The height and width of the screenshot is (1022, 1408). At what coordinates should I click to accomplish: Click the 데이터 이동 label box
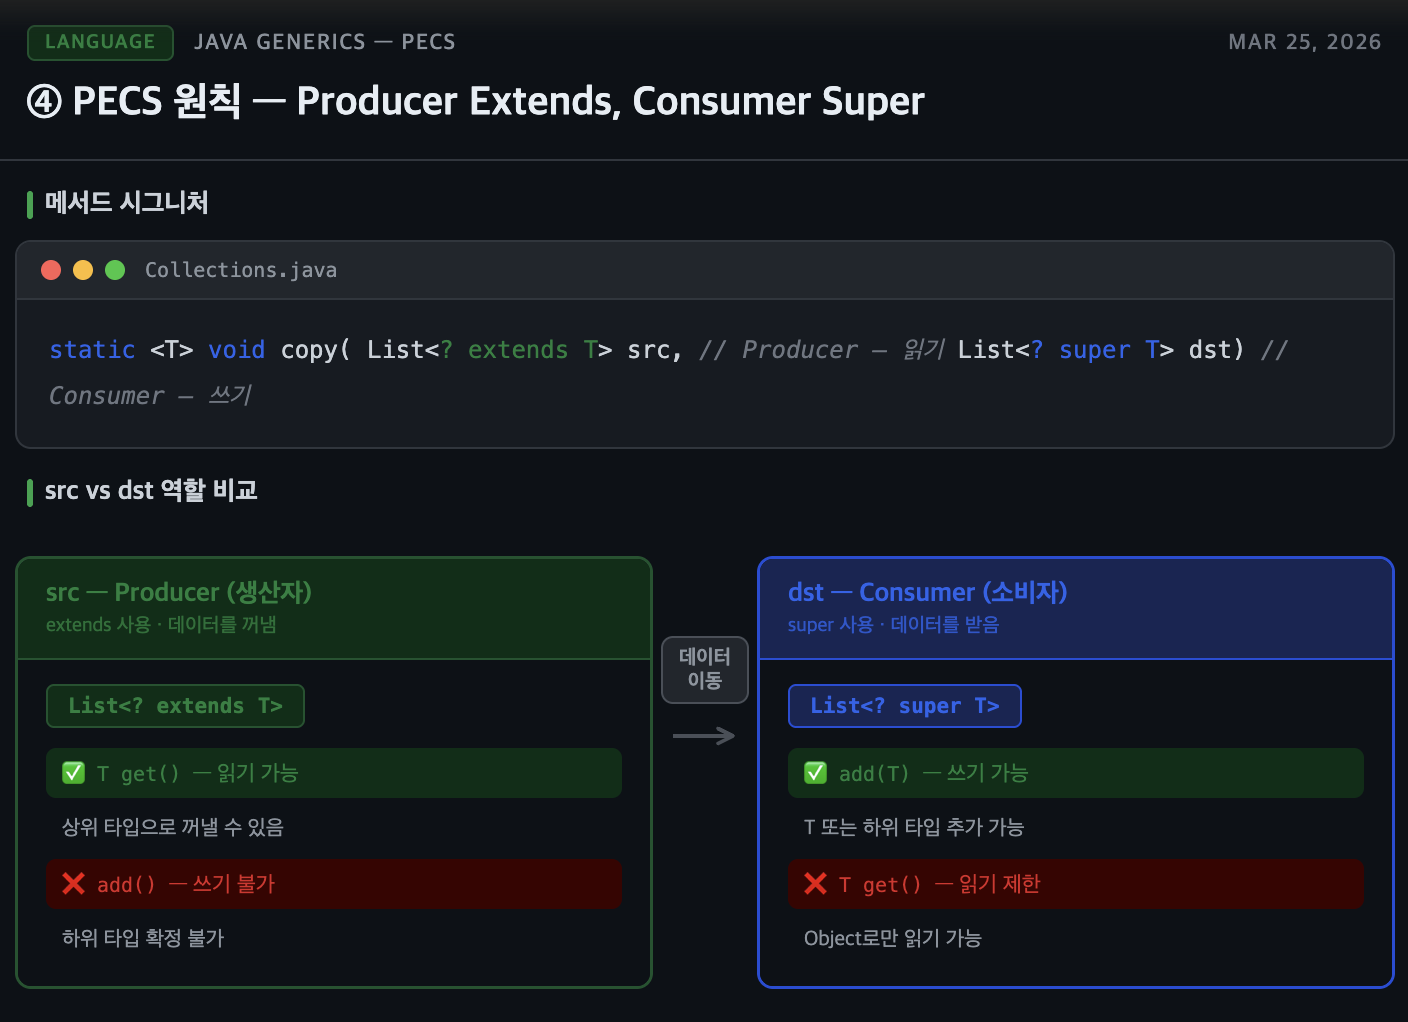(x=705, y=669)
